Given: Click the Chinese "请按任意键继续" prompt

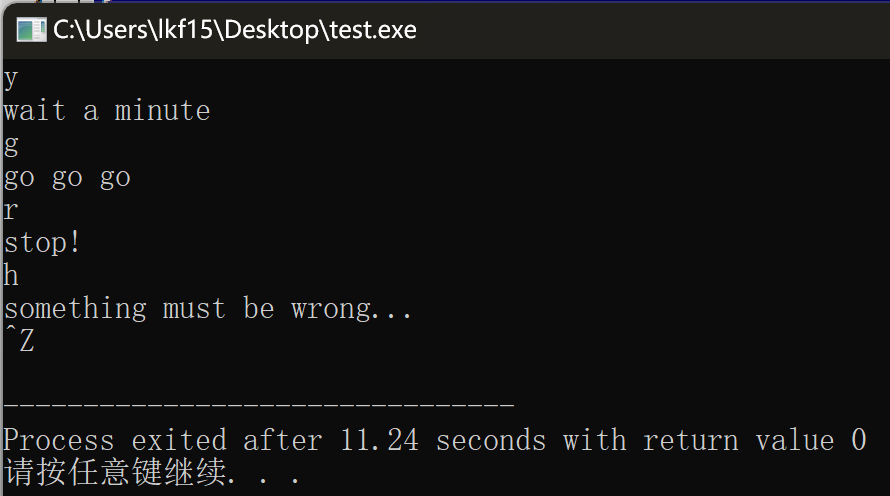Looking at the screenshot, I should 115,472.
